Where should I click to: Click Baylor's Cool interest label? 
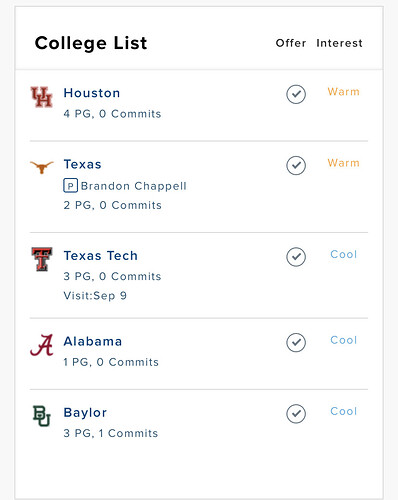coord(343,411)
